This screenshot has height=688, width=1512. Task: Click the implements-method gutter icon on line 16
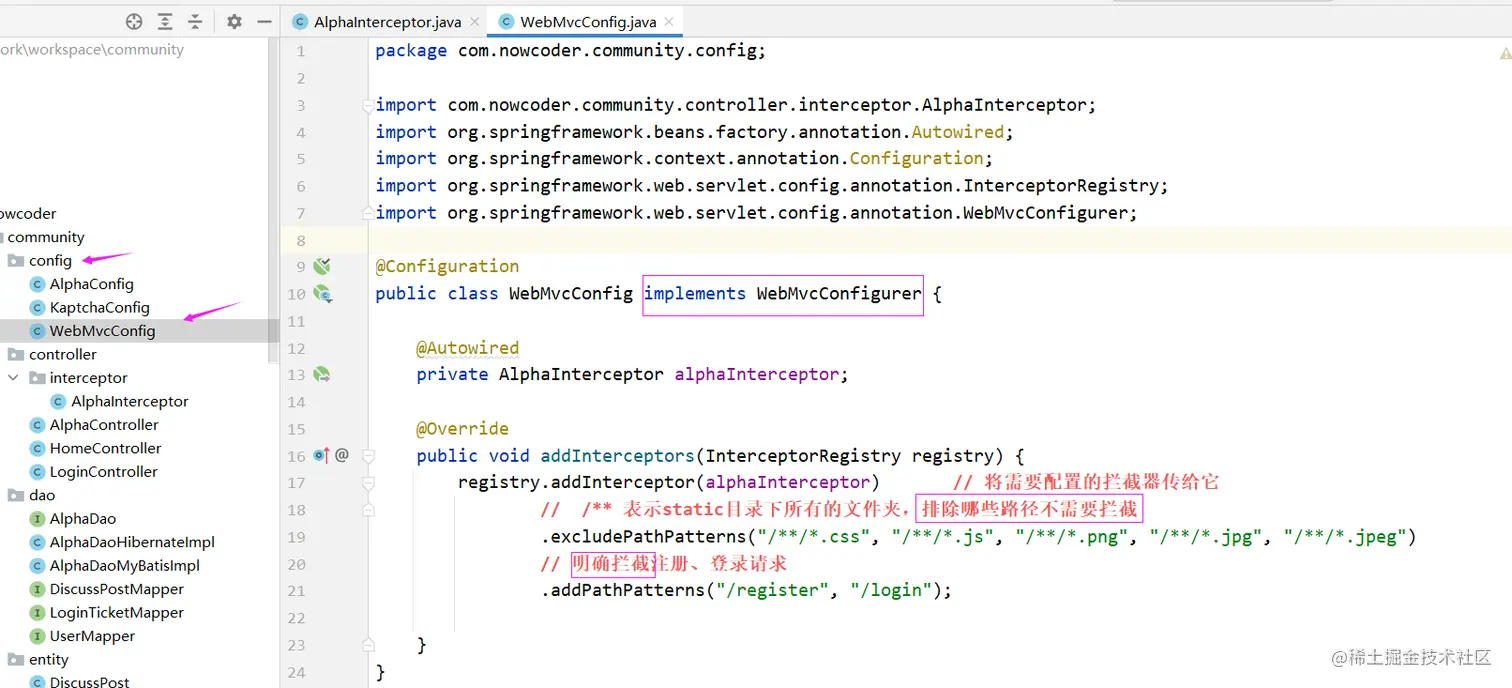pyautogui.click(x=321, y=455)
